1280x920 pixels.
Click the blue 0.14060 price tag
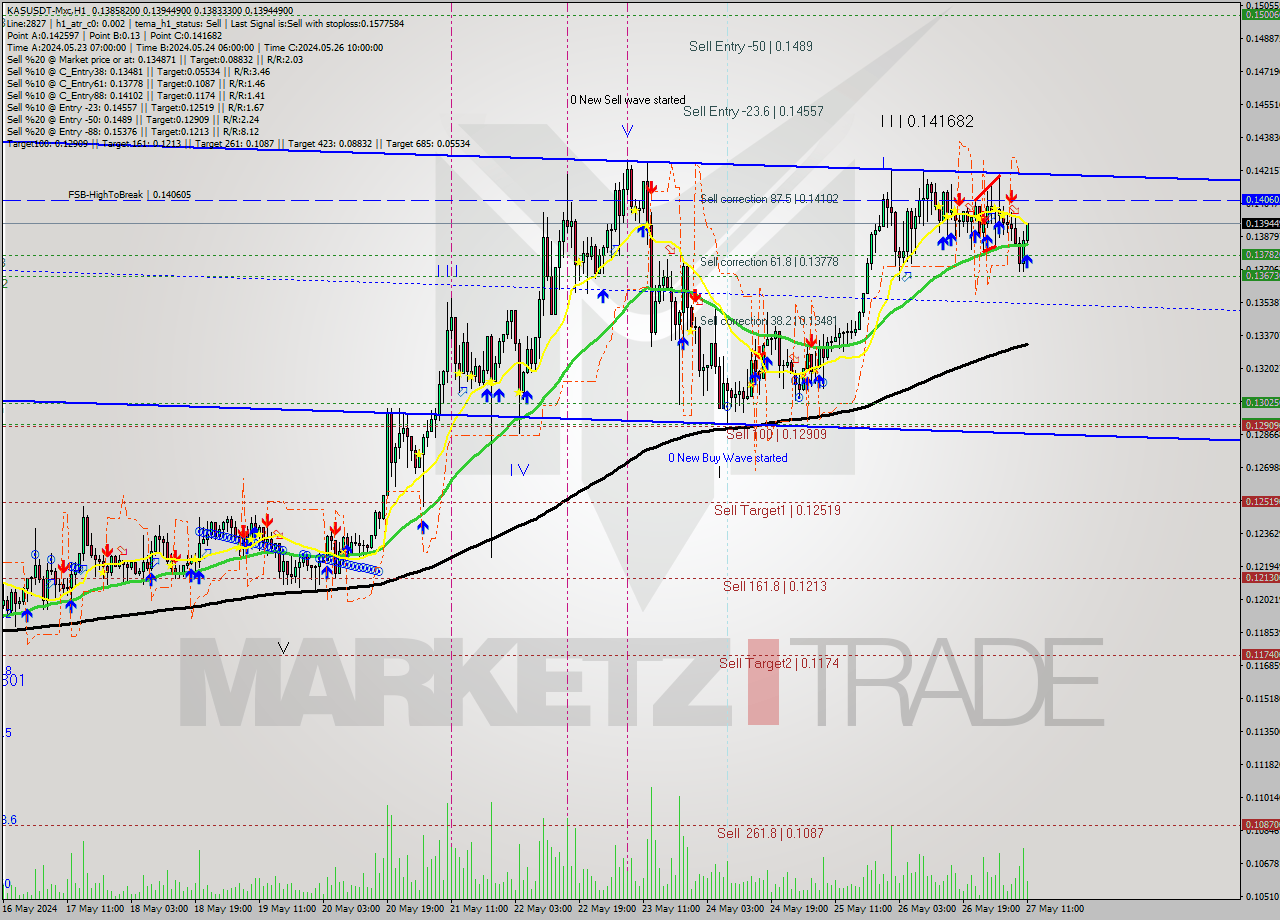1260,200
